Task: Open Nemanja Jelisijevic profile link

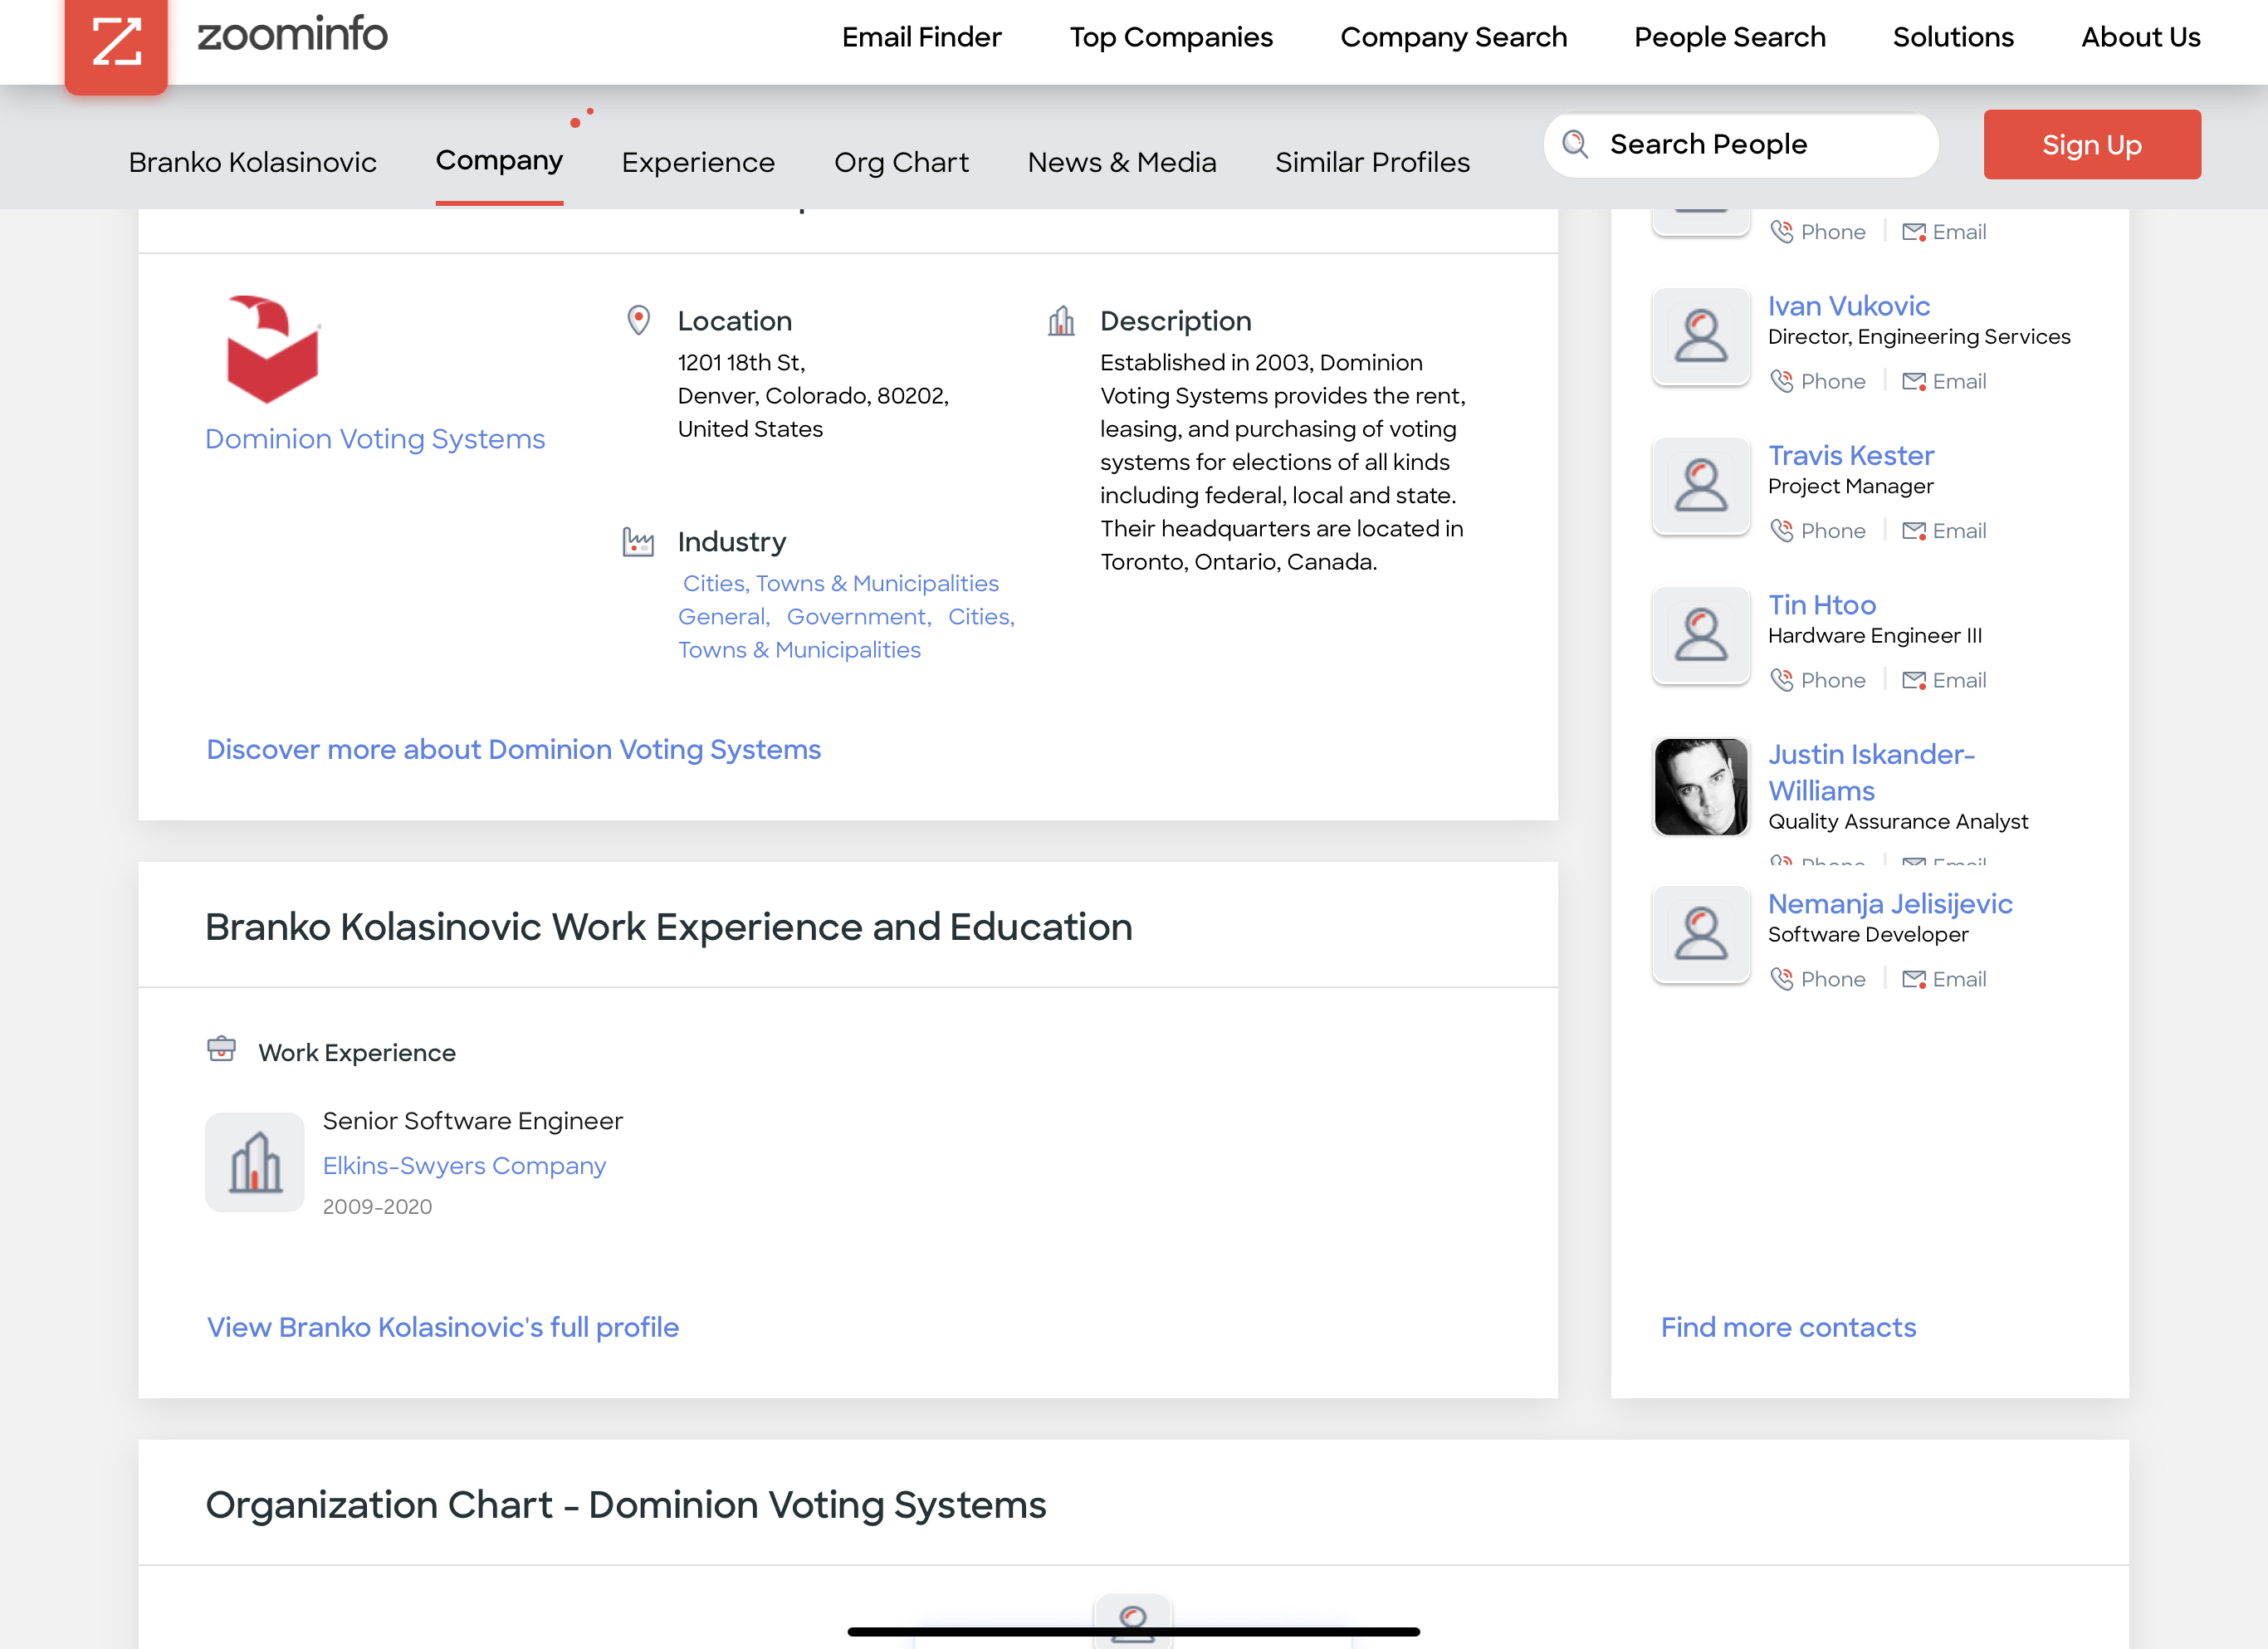Action: (1889, 903)
